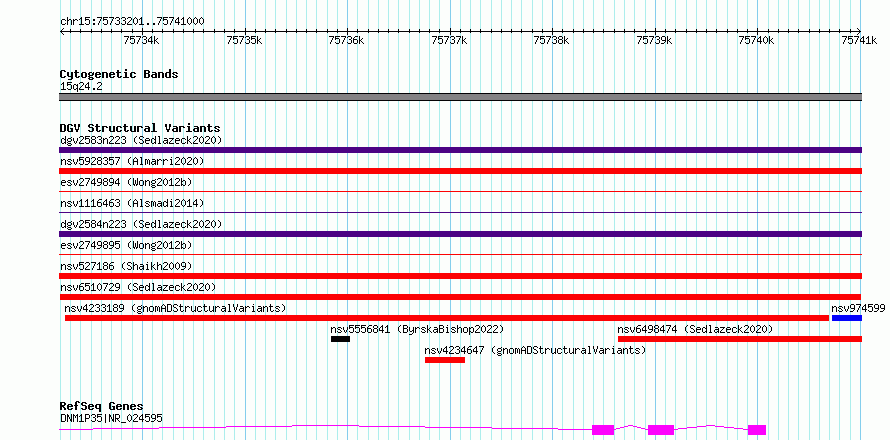Click the first magenta DNM1P35 exon block
The image size is (890, 440).
click(x=603, y=430)
